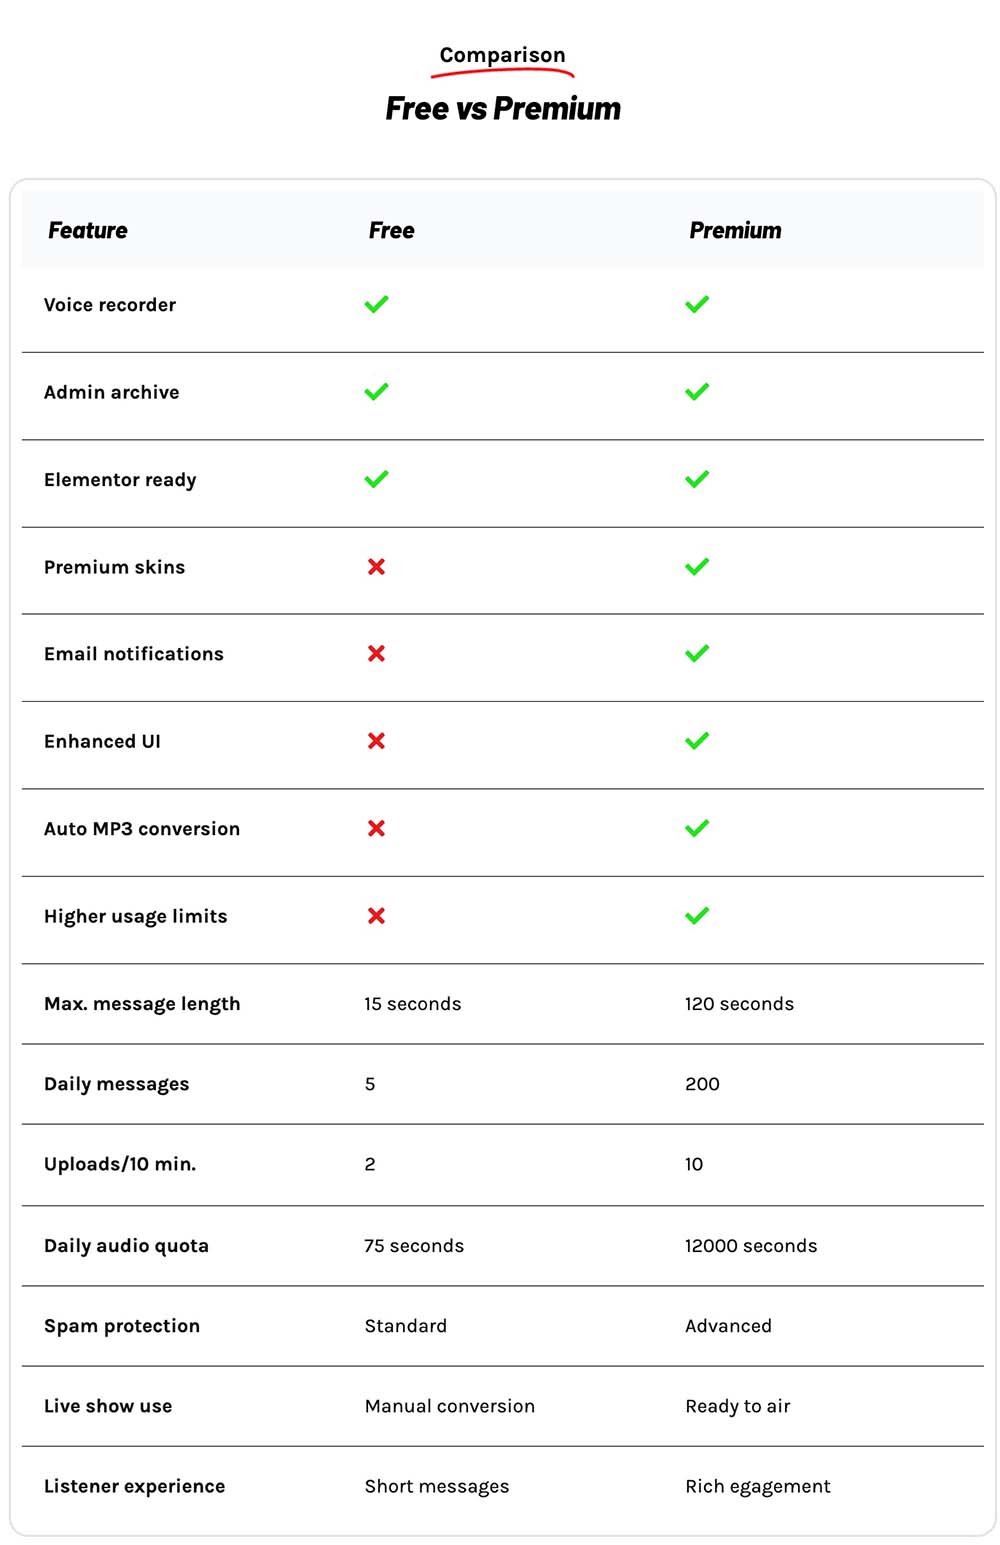This screenshot has width=1000, height=1545.
Task: Click the Premium checkmark for Admin archive
Action: [697, 392]
